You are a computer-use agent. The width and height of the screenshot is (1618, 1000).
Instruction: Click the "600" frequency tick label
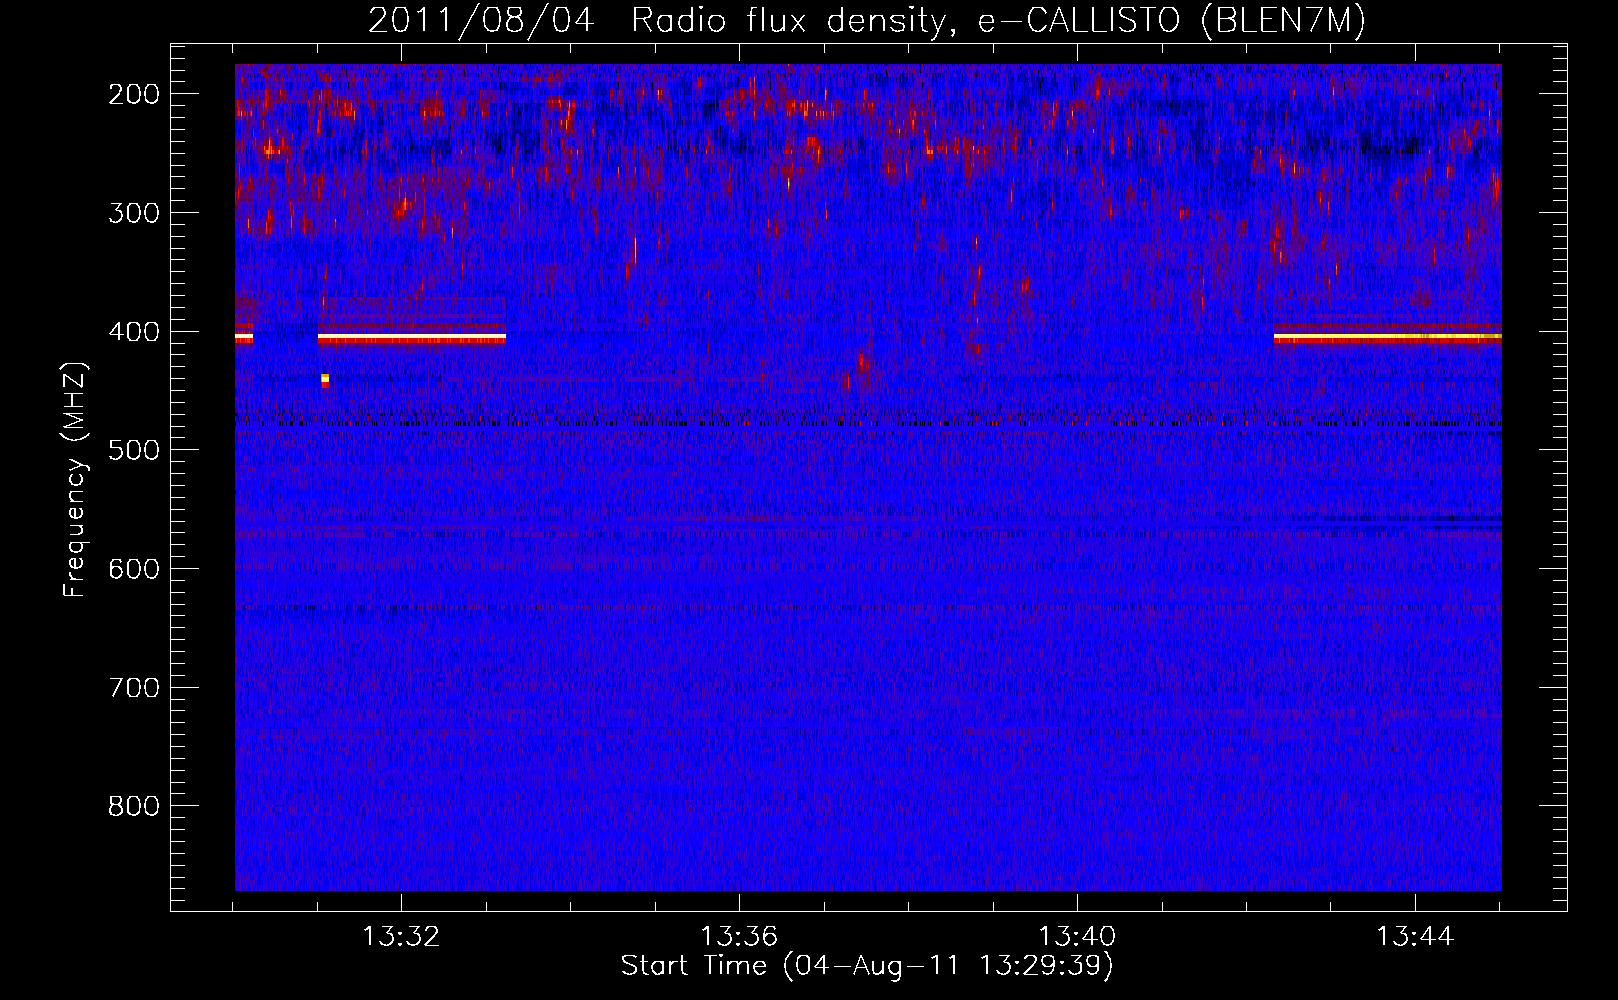pos(134,569)
